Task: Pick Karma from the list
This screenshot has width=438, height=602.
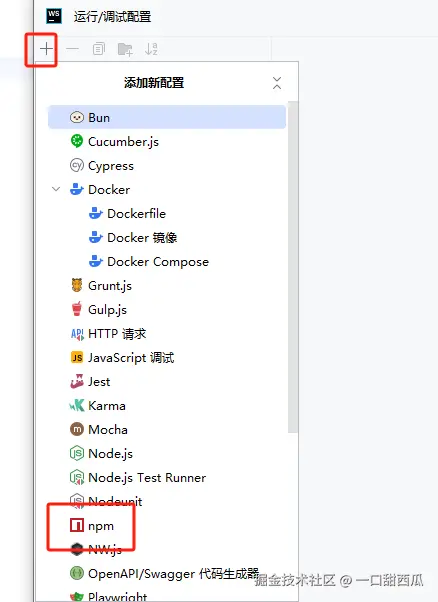Action: coord(167,405)
